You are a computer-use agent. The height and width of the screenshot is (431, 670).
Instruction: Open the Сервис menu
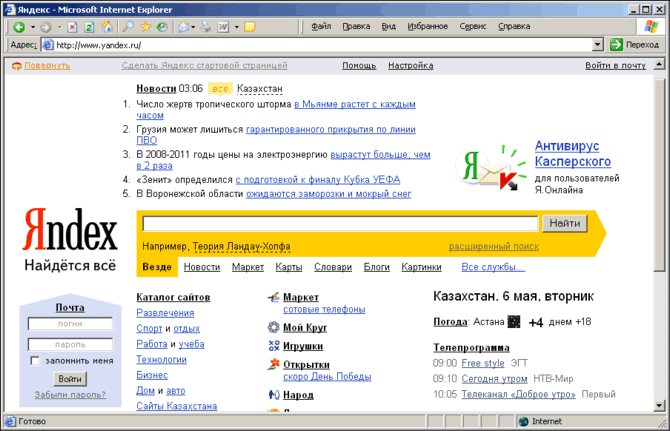click(x=473, y=26)
